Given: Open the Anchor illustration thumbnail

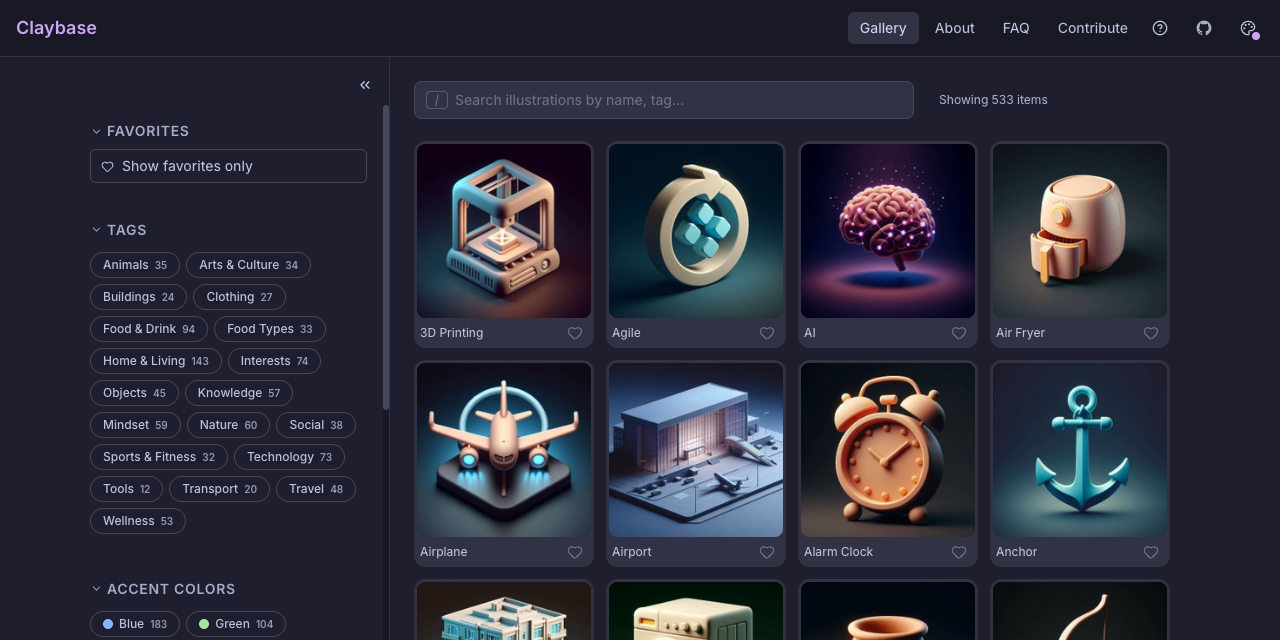Looking at the screenshot, I should click(x=1080, y=450).
